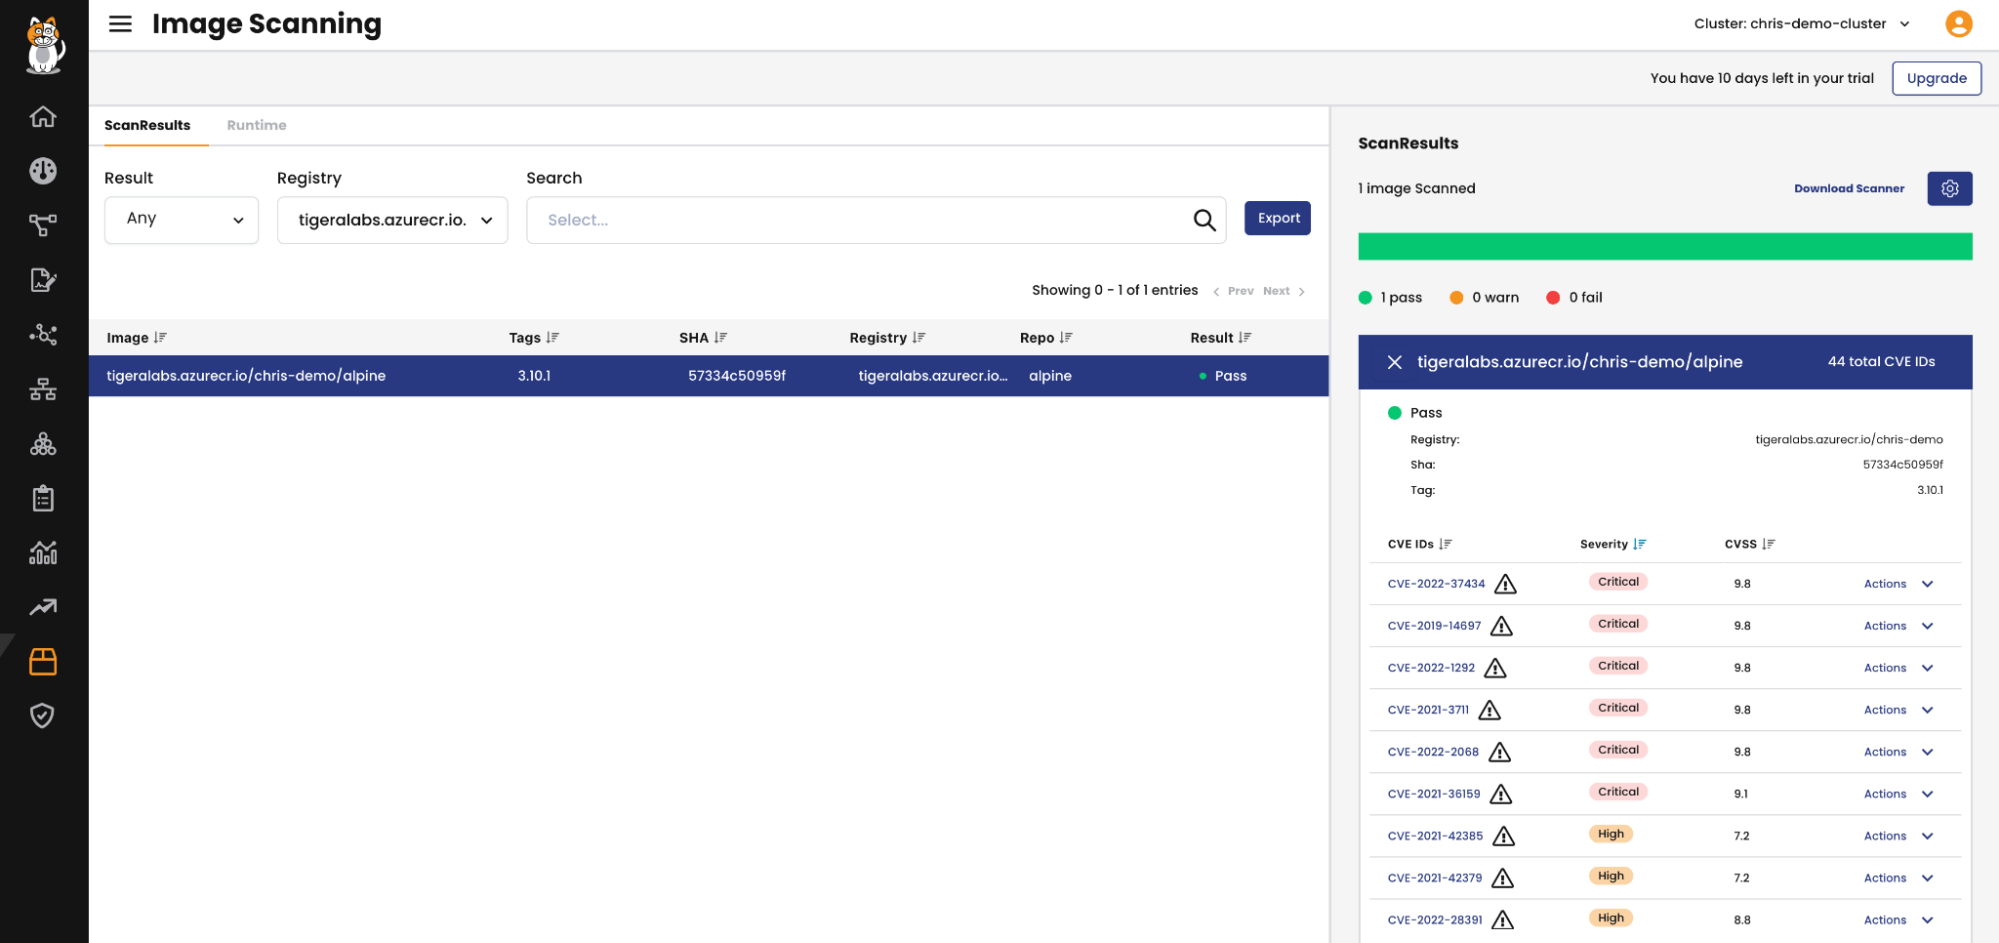Switch to the Runtime tab

pos(256,125)
